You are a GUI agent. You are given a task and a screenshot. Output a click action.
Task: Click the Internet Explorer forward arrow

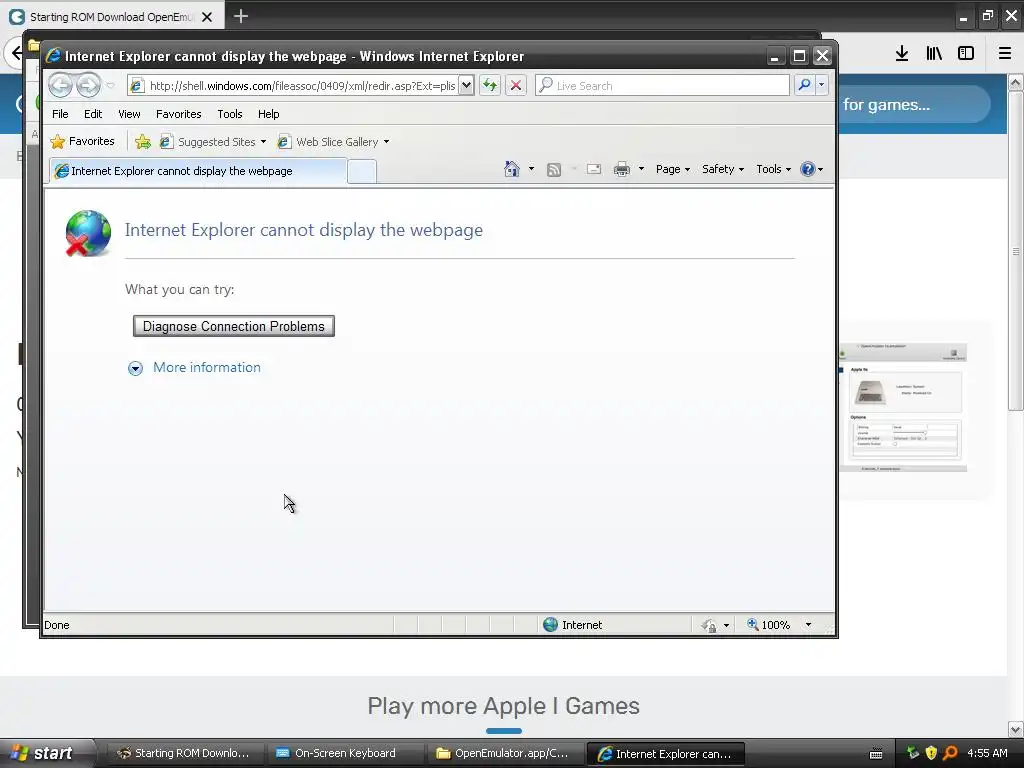click(88, 85)
